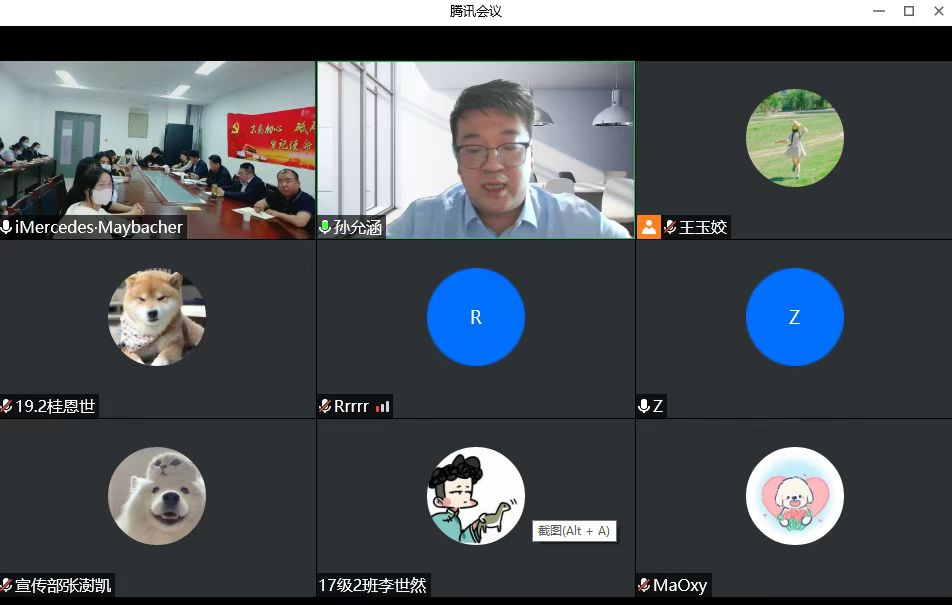Click the 17级2班李世然 name label
The width and height of the screenshot is (952, 605).
pyautogui.click(x=372, y=585)
